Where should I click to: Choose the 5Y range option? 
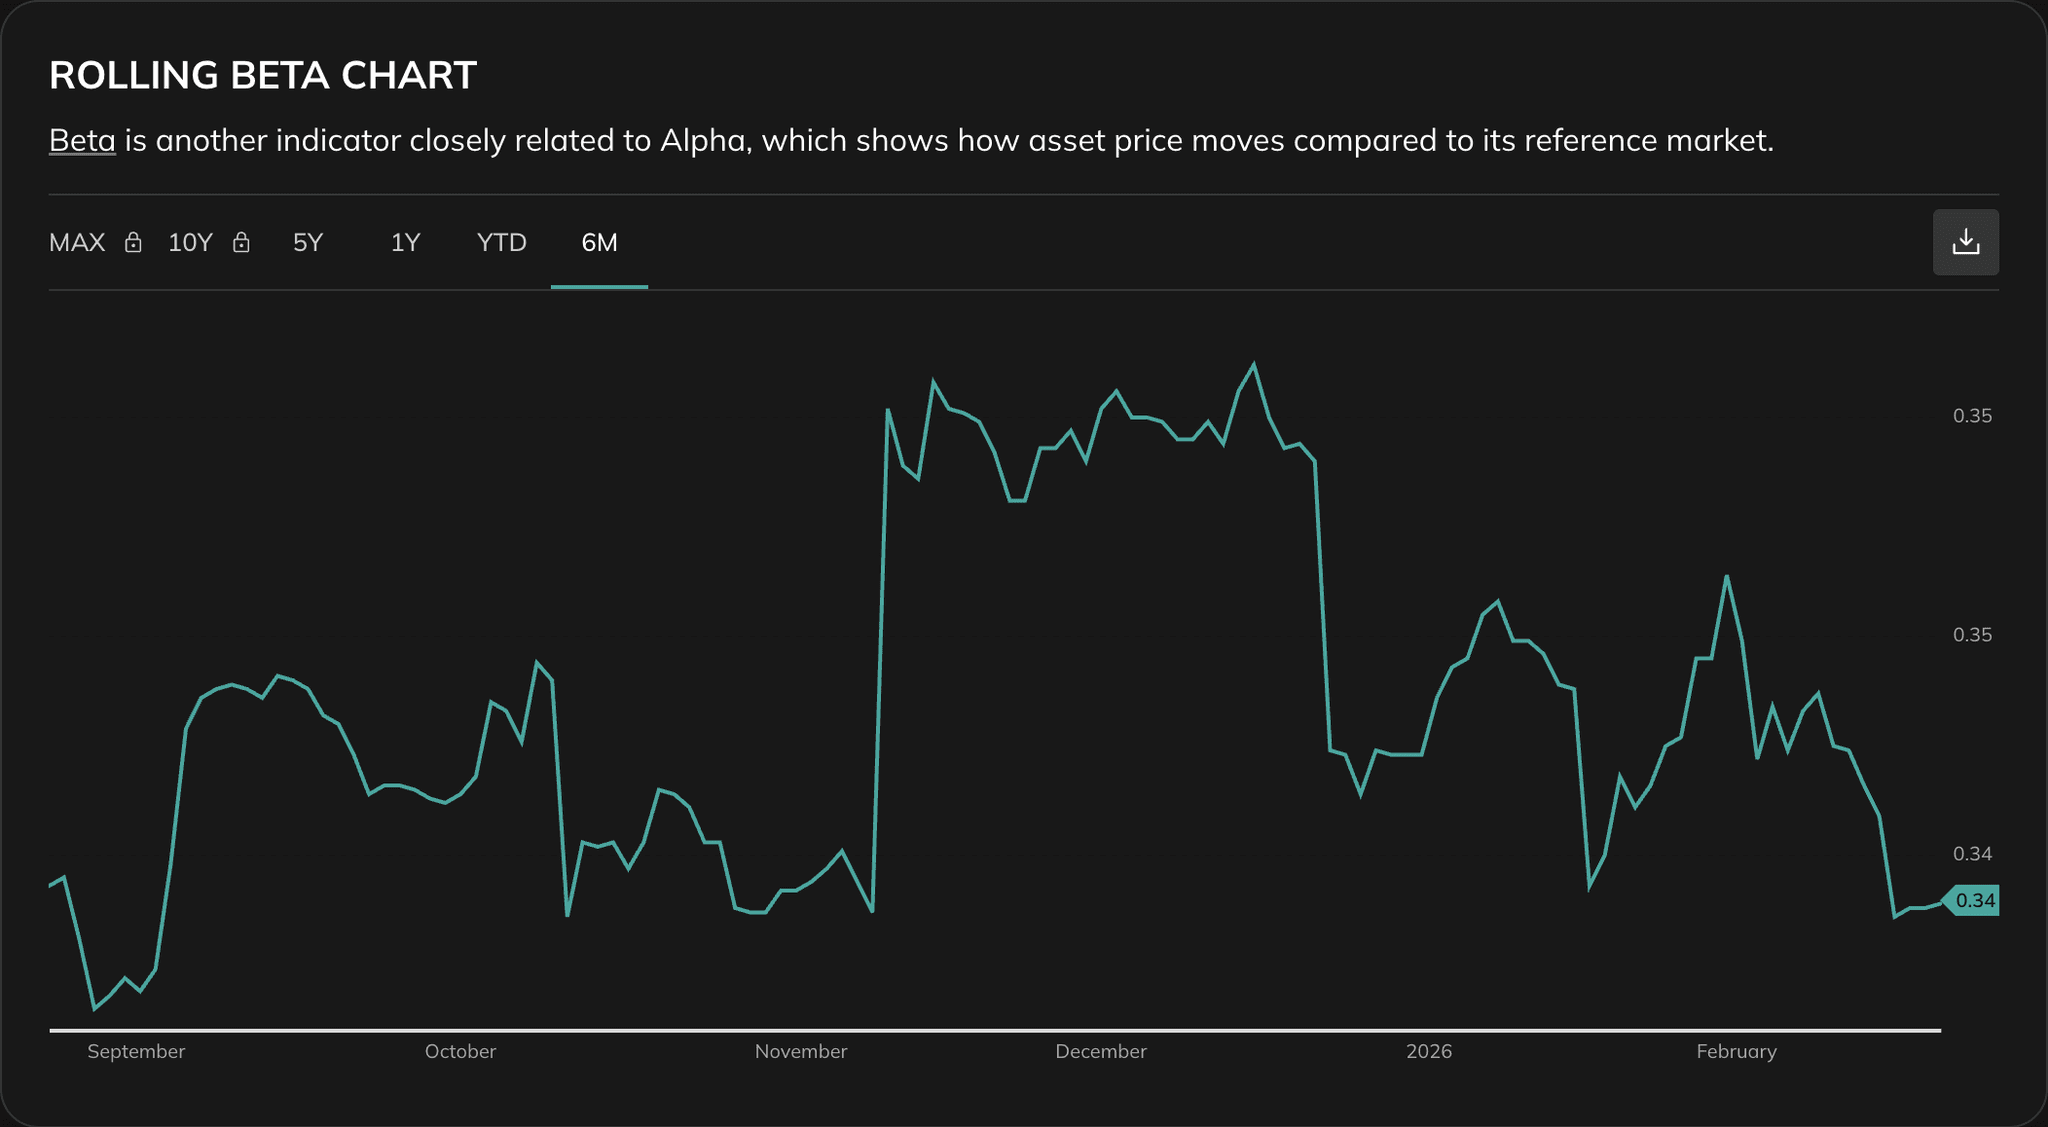coord(308,242)
